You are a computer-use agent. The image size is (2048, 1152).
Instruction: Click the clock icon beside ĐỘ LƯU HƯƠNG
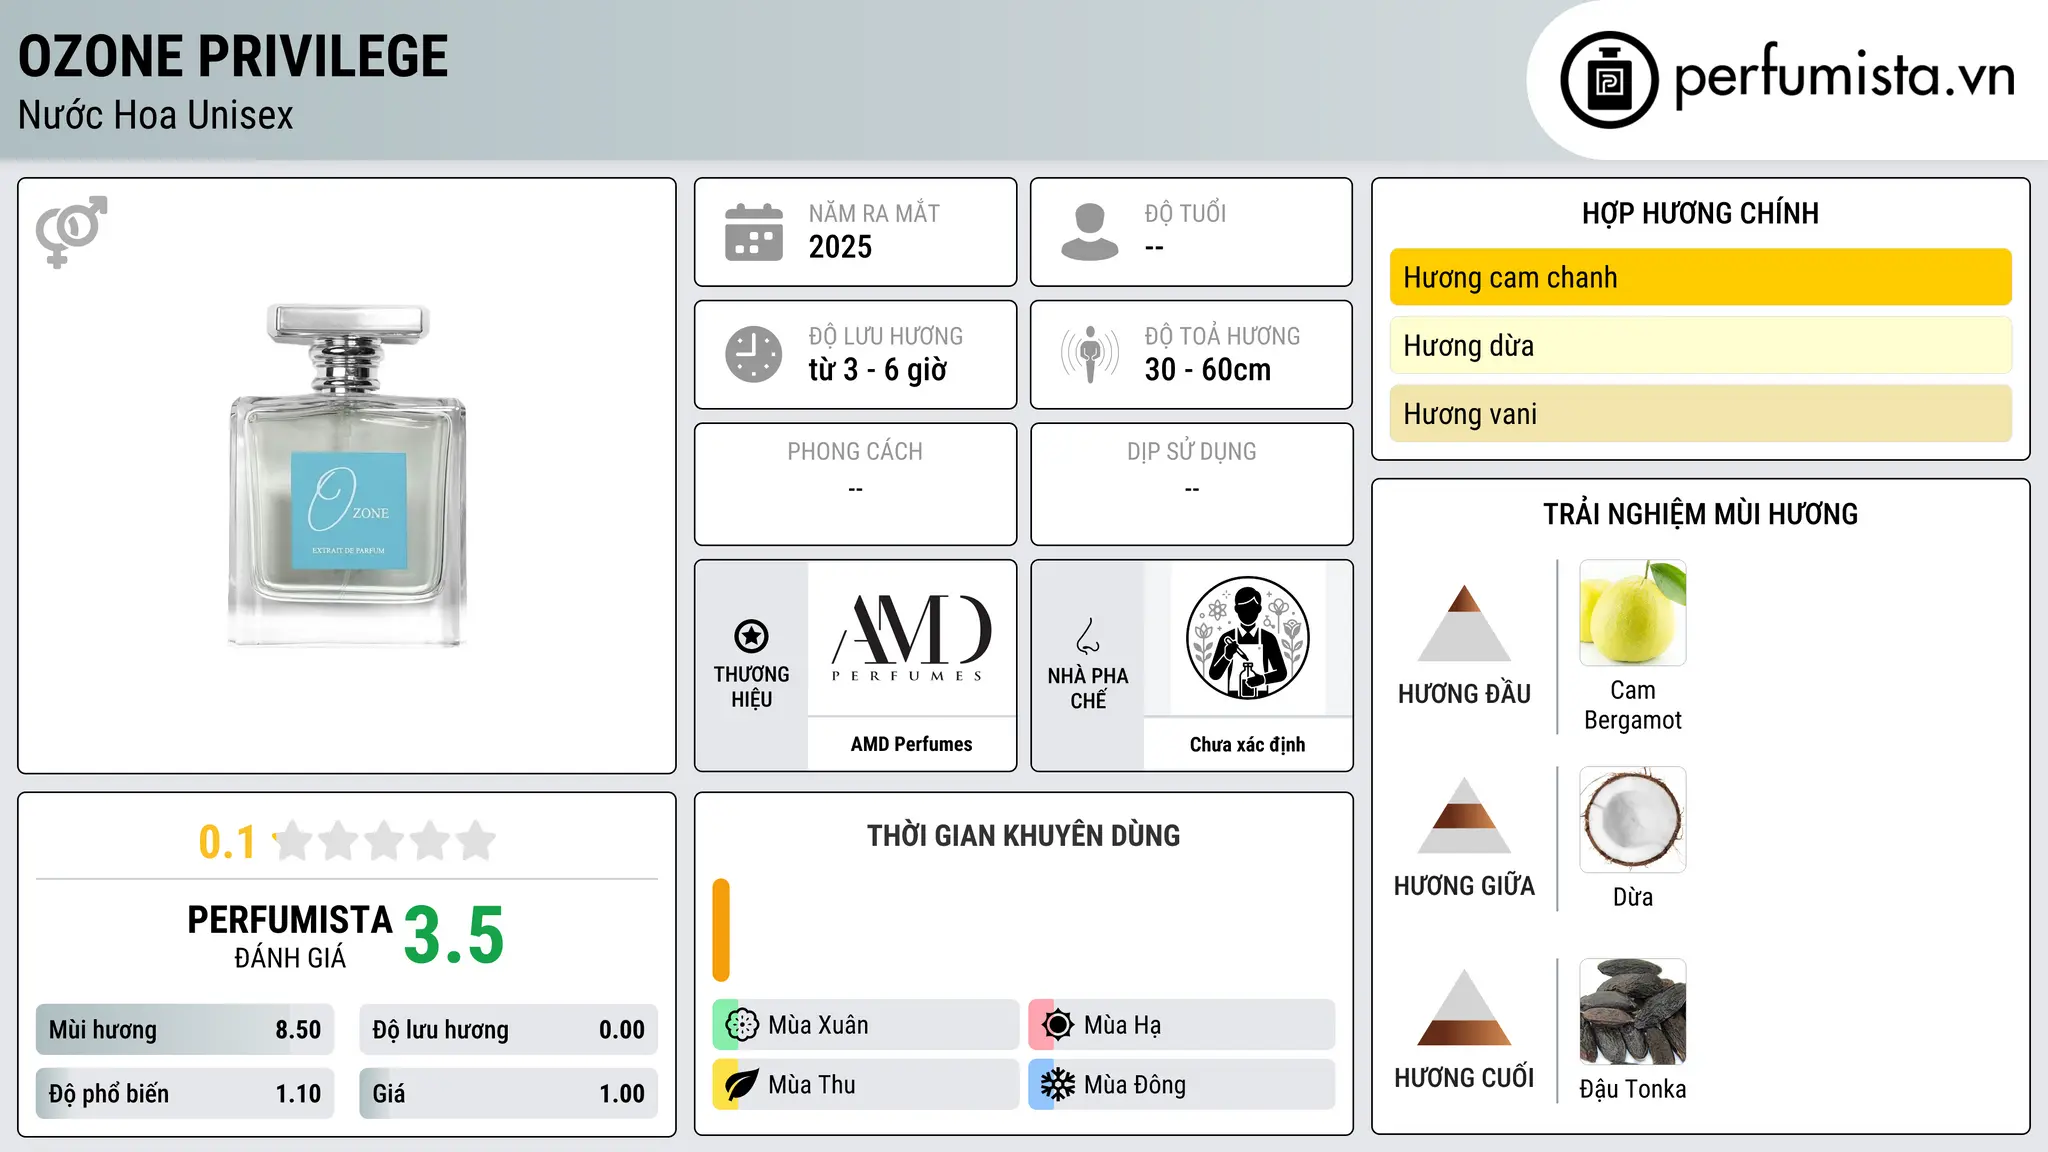click(754, 354)
